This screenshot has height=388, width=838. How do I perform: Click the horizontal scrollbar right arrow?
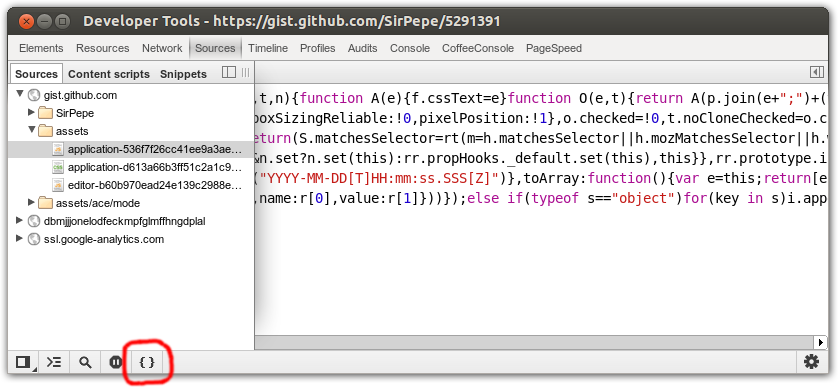(x=820, y=342)
